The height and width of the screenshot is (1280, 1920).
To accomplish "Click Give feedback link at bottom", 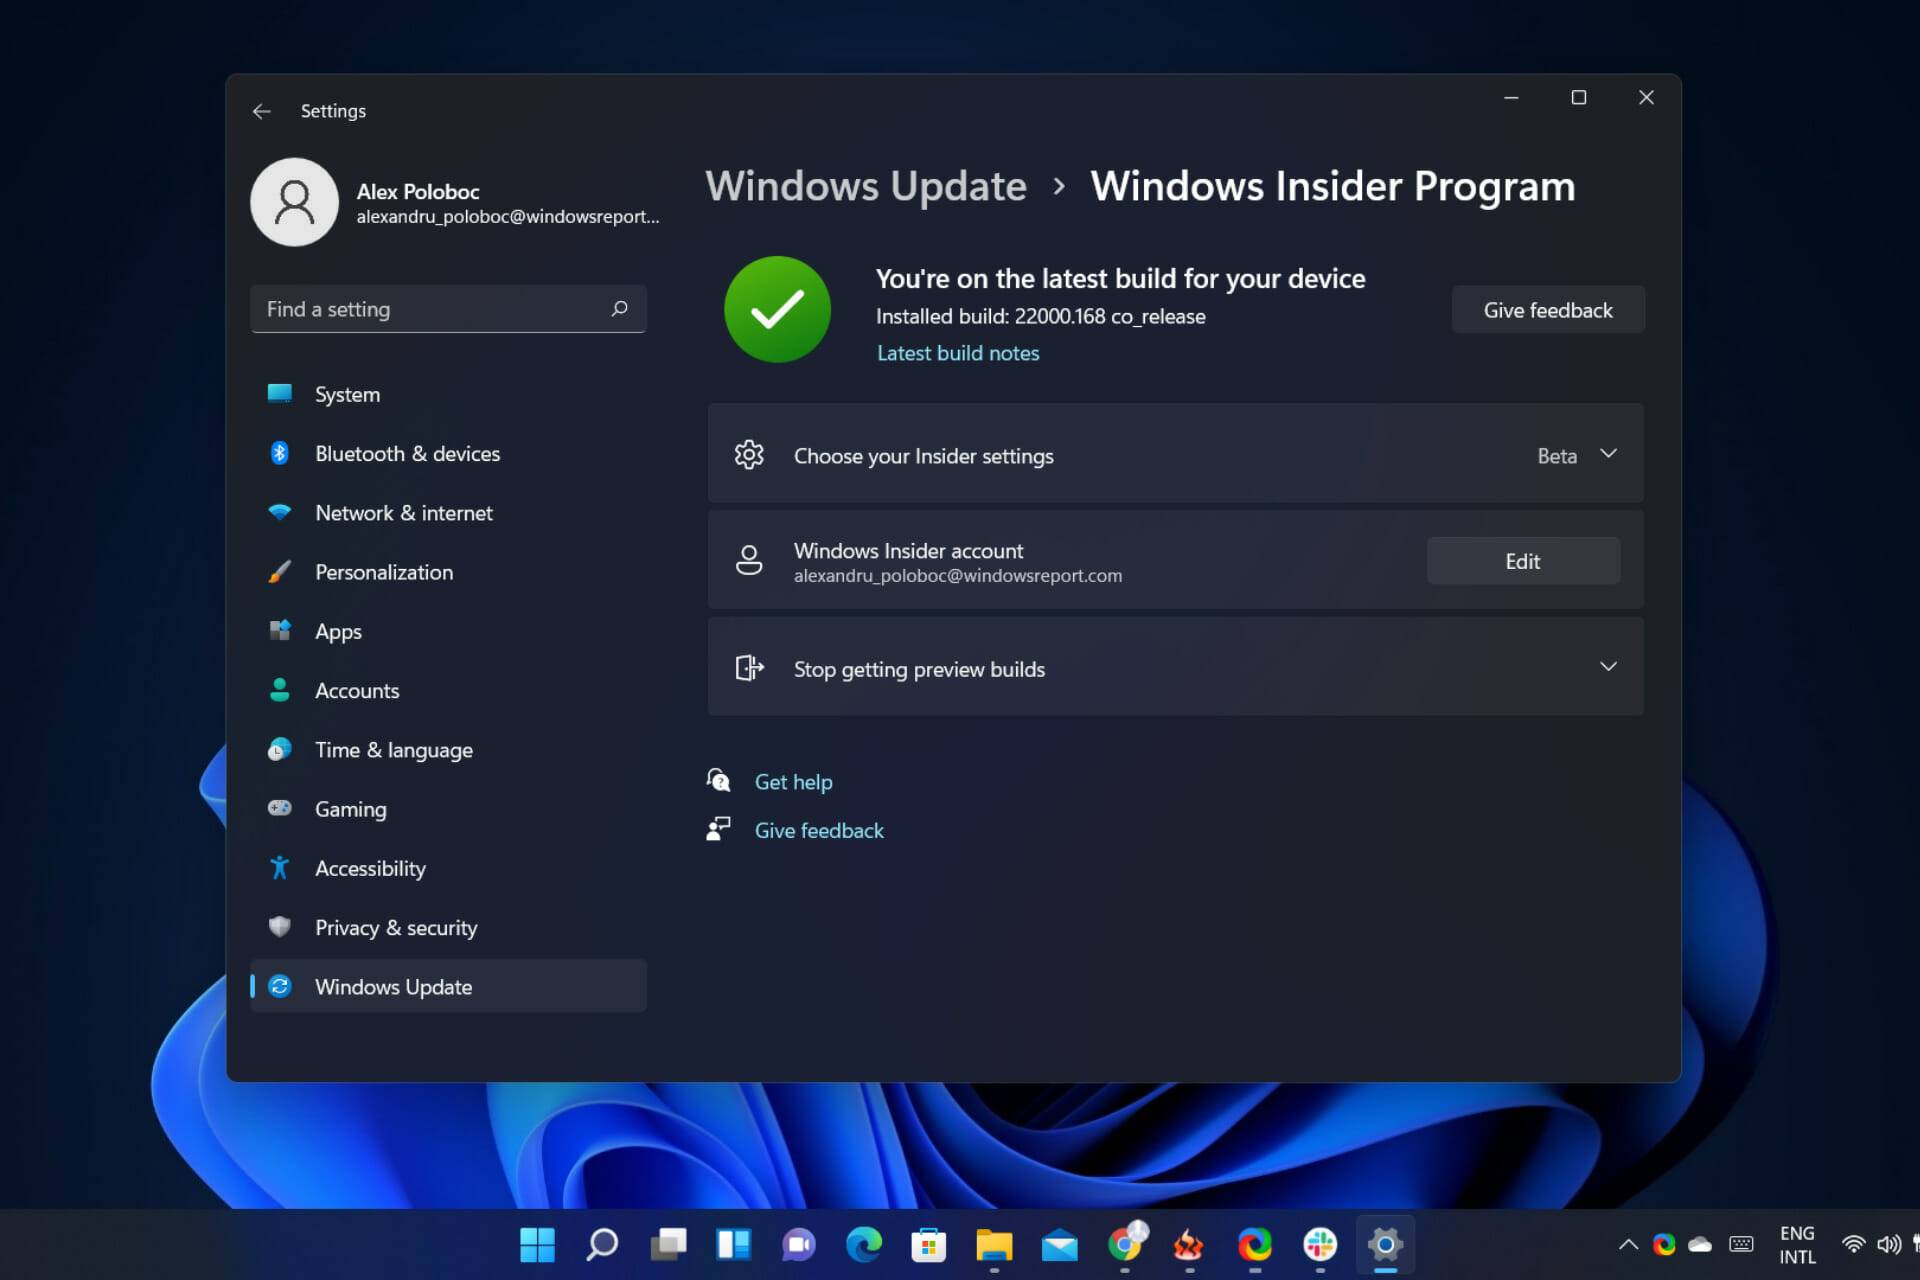I will click(x=819, y=830).
